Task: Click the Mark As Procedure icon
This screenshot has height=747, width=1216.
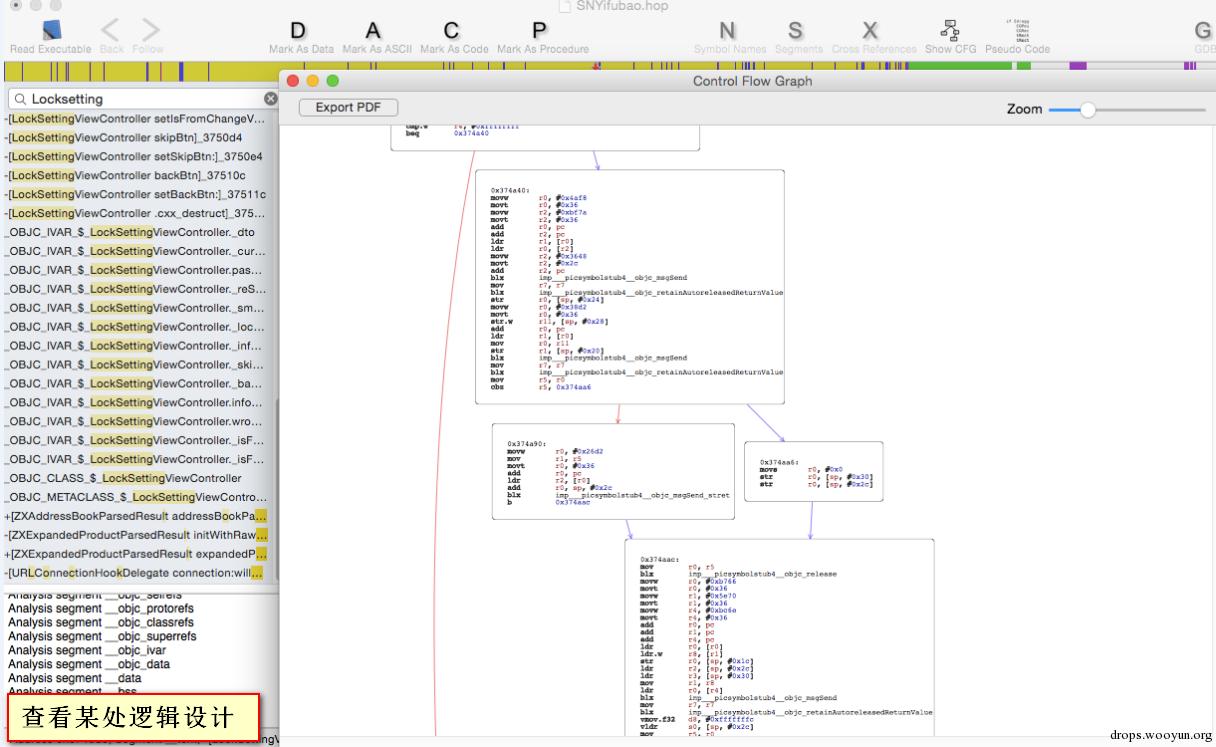Action: [x=541, y=31]
